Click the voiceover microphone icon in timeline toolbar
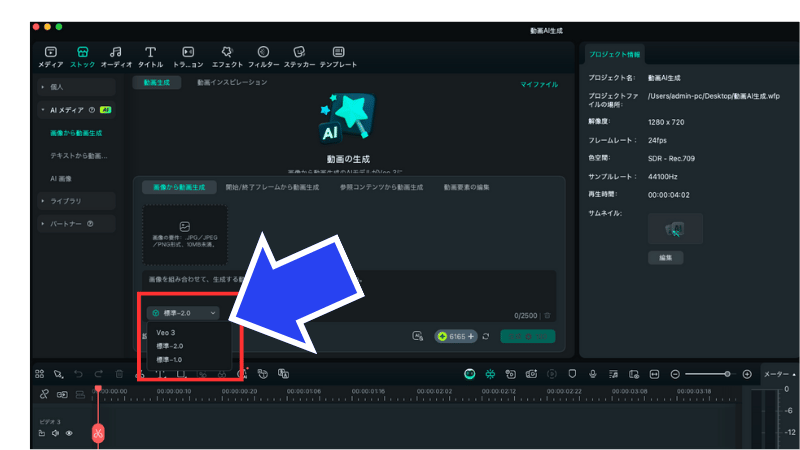This screenshot has width=800, height=450. click(x=592, y=373)
